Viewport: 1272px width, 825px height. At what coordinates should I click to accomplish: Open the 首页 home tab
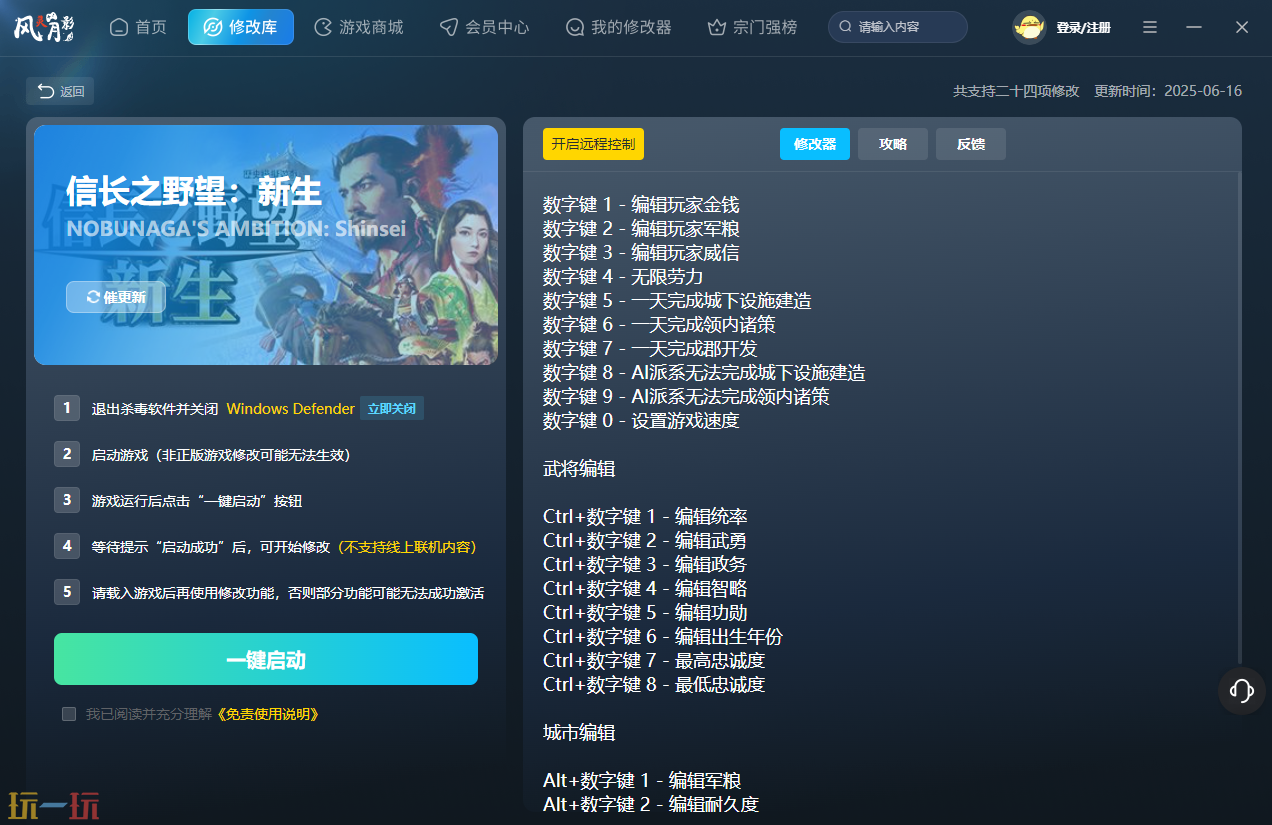tap(138, 27)
